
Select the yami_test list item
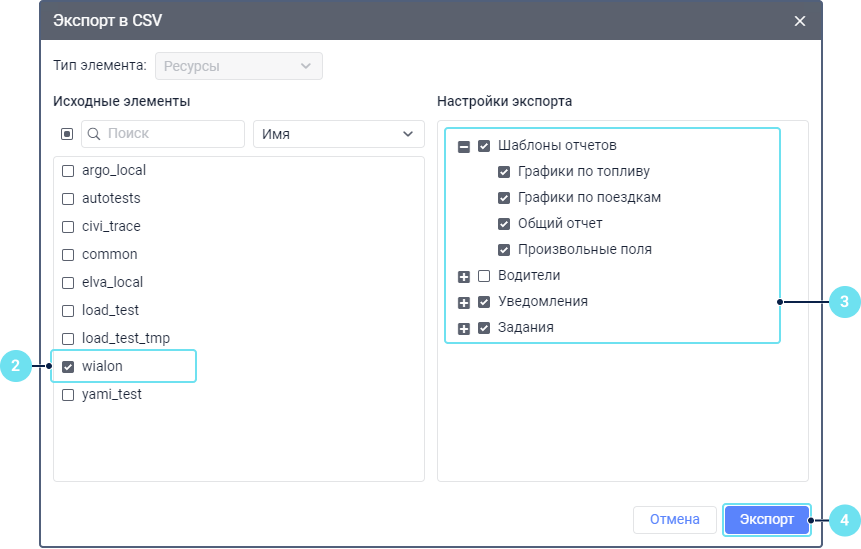(112, 395)
